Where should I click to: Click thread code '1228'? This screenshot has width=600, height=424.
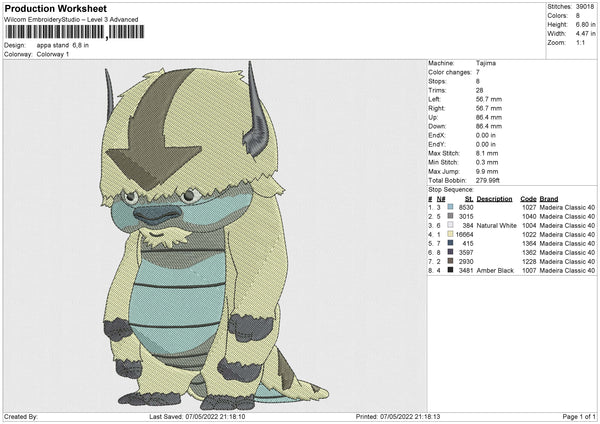click(529, 262)
